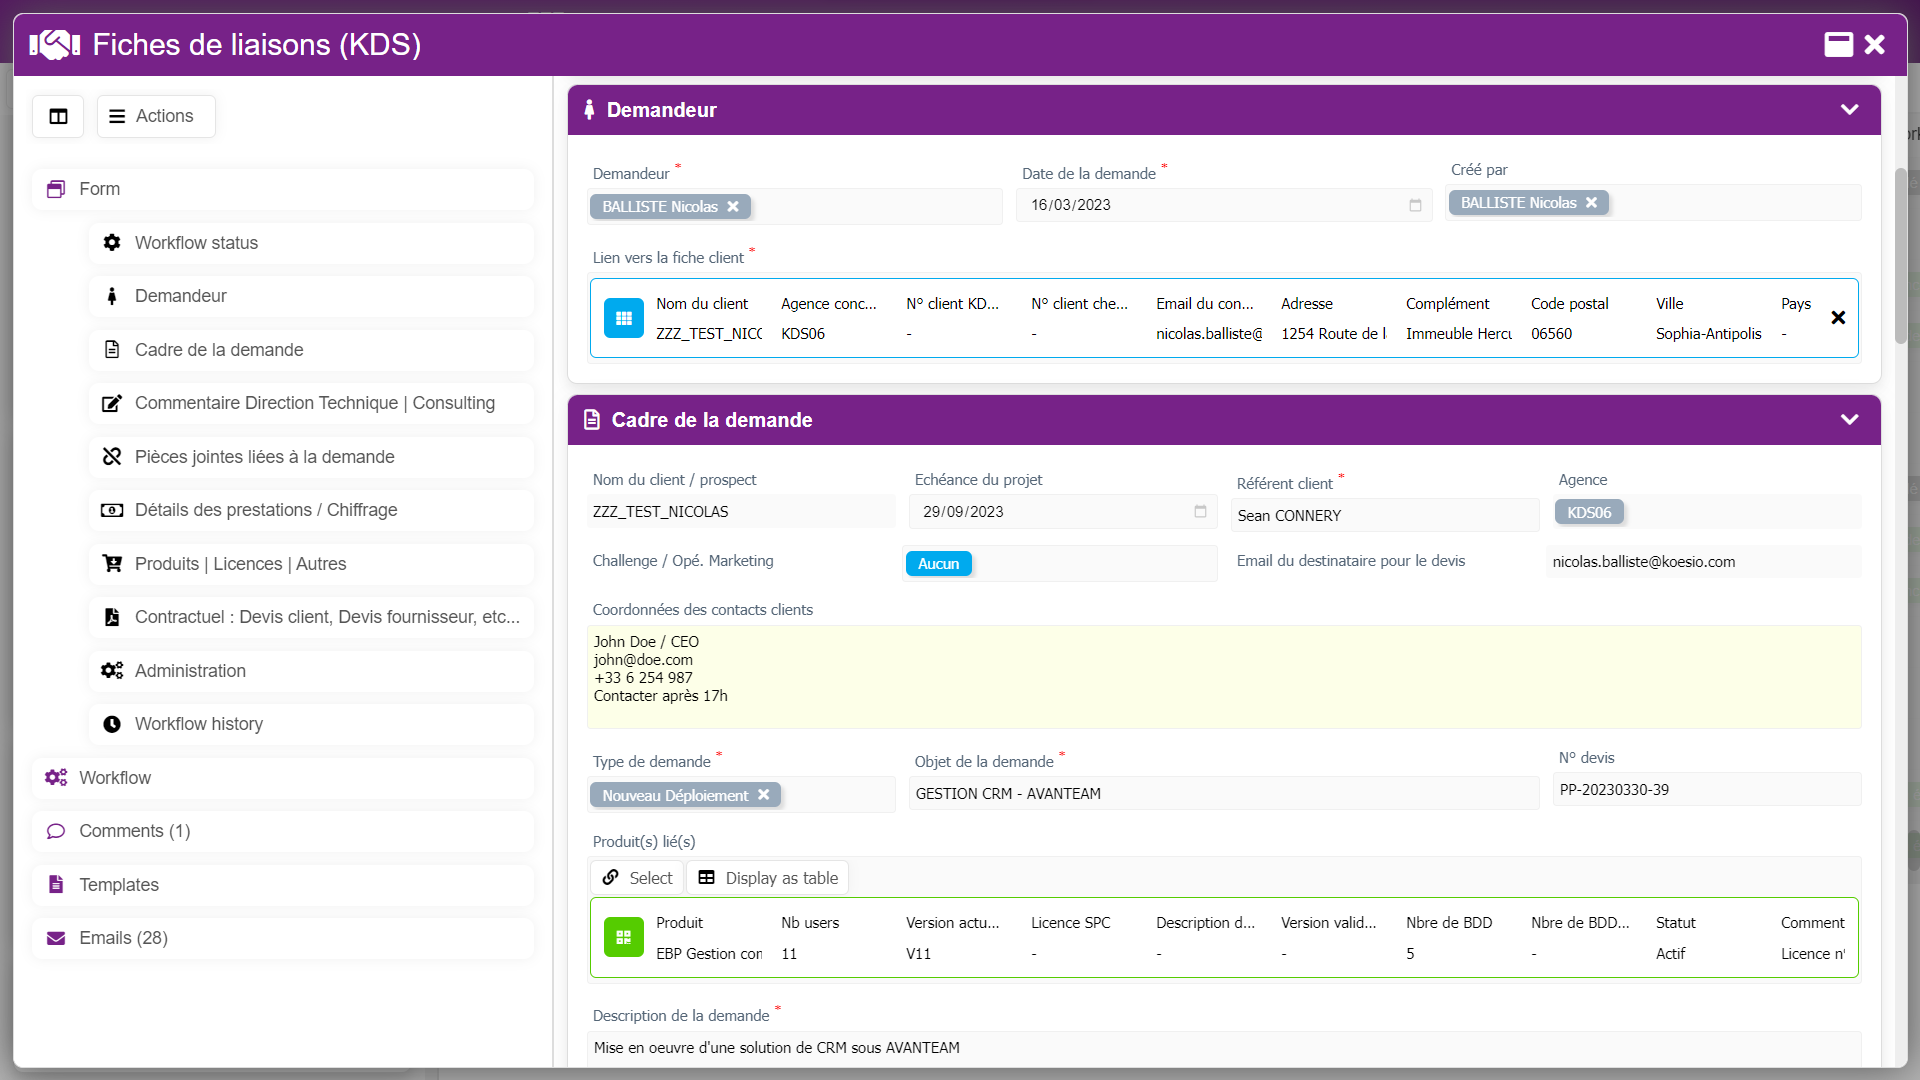Switch to Comments (1) tab
1920x1080 pixels.
(283, 831)
